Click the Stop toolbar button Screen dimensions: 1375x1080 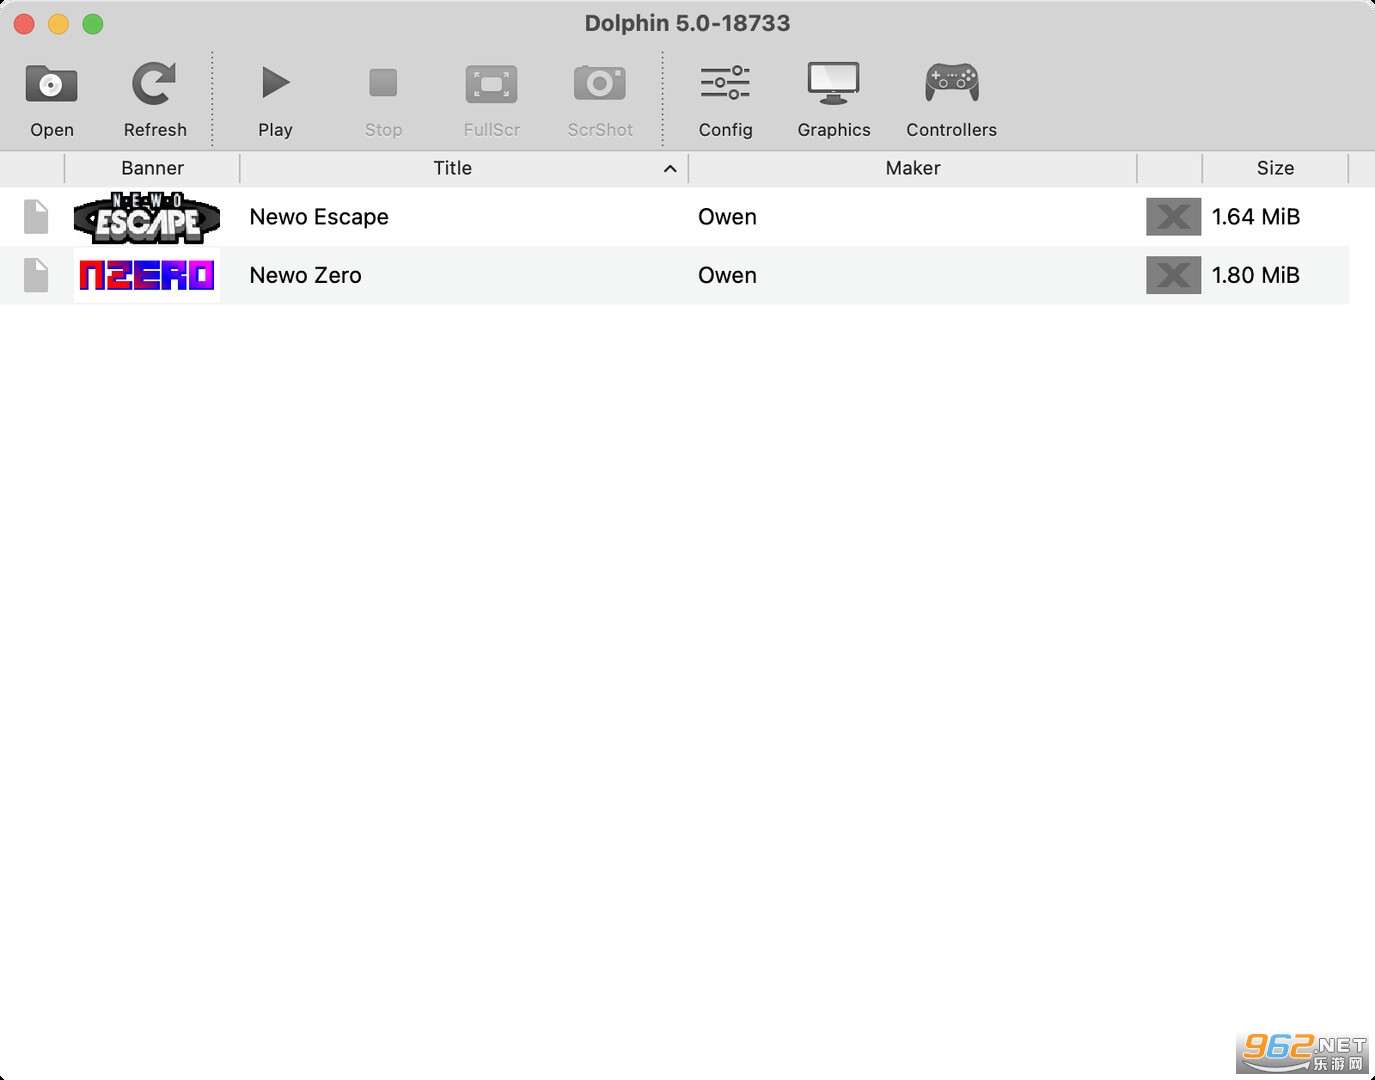tap(383, 100)
